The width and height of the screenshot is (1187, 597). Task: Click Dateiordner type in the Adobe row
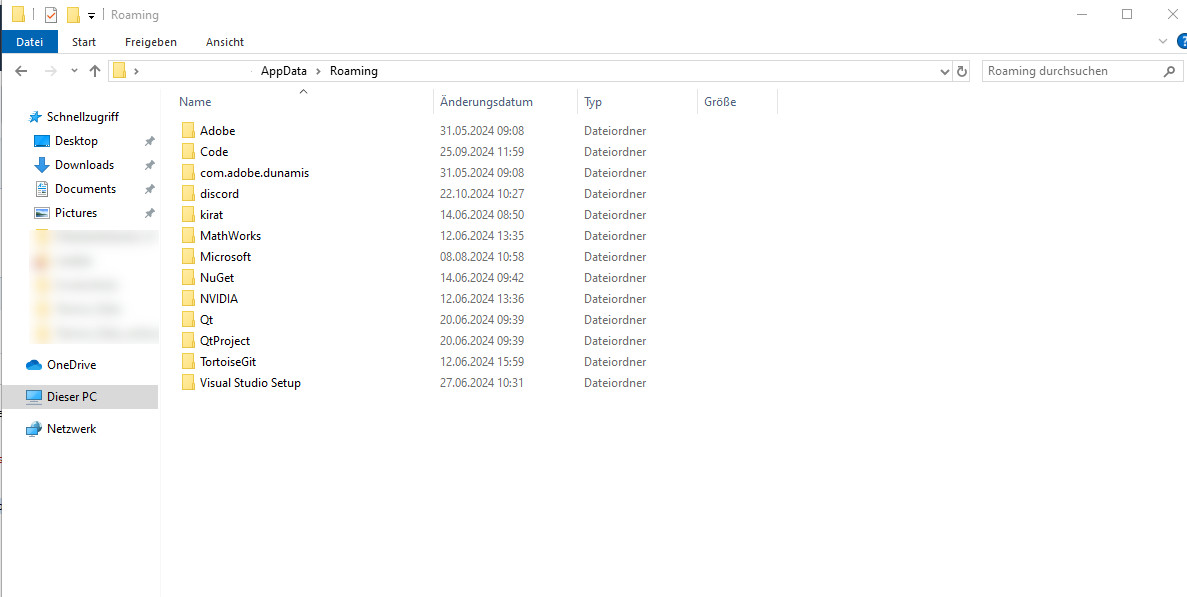click(x=615, y=131)
